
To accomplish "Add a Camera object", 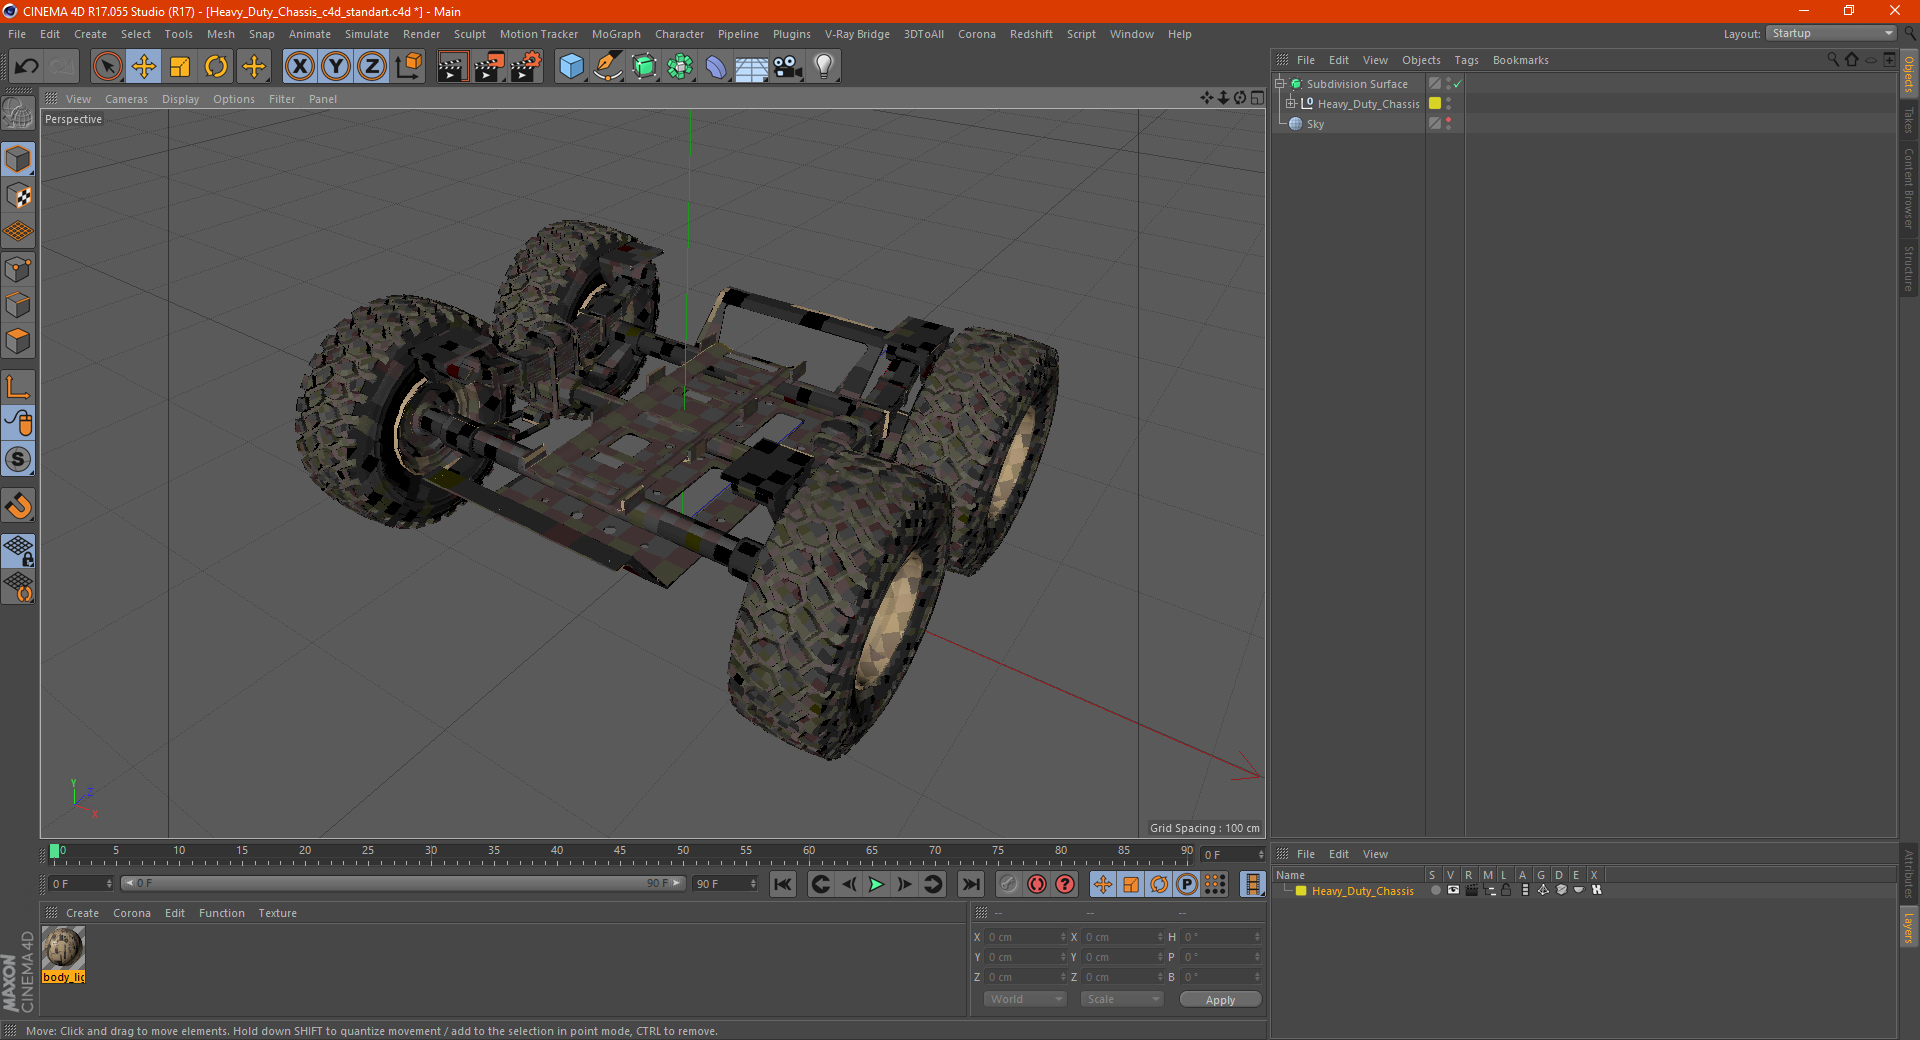I will coord(788,67).
